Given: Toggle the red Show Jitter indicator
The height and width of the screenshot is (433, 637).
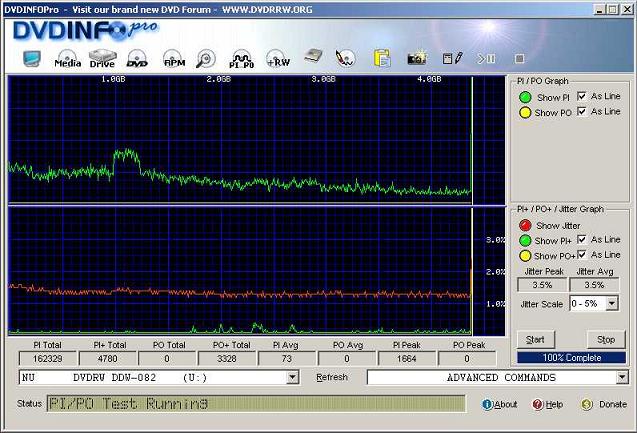Looking at the screenshot, I should click(x=525, y=225).
